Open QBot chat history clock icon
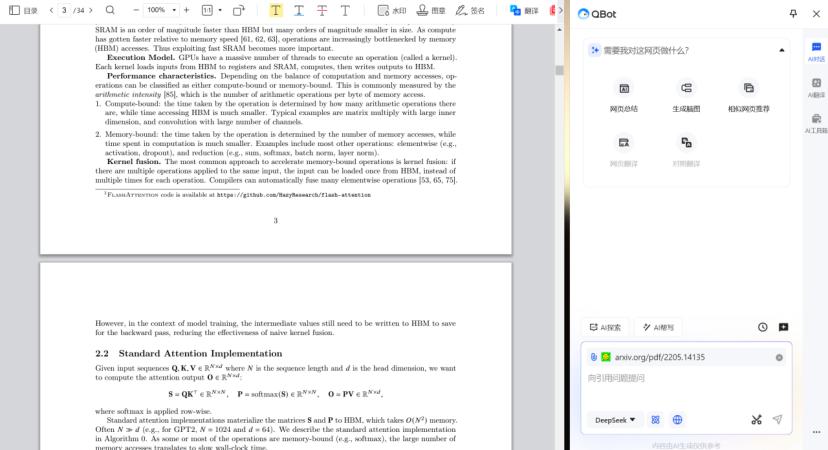The height and width of the screenshot is (450, 828). coord(763,327)
